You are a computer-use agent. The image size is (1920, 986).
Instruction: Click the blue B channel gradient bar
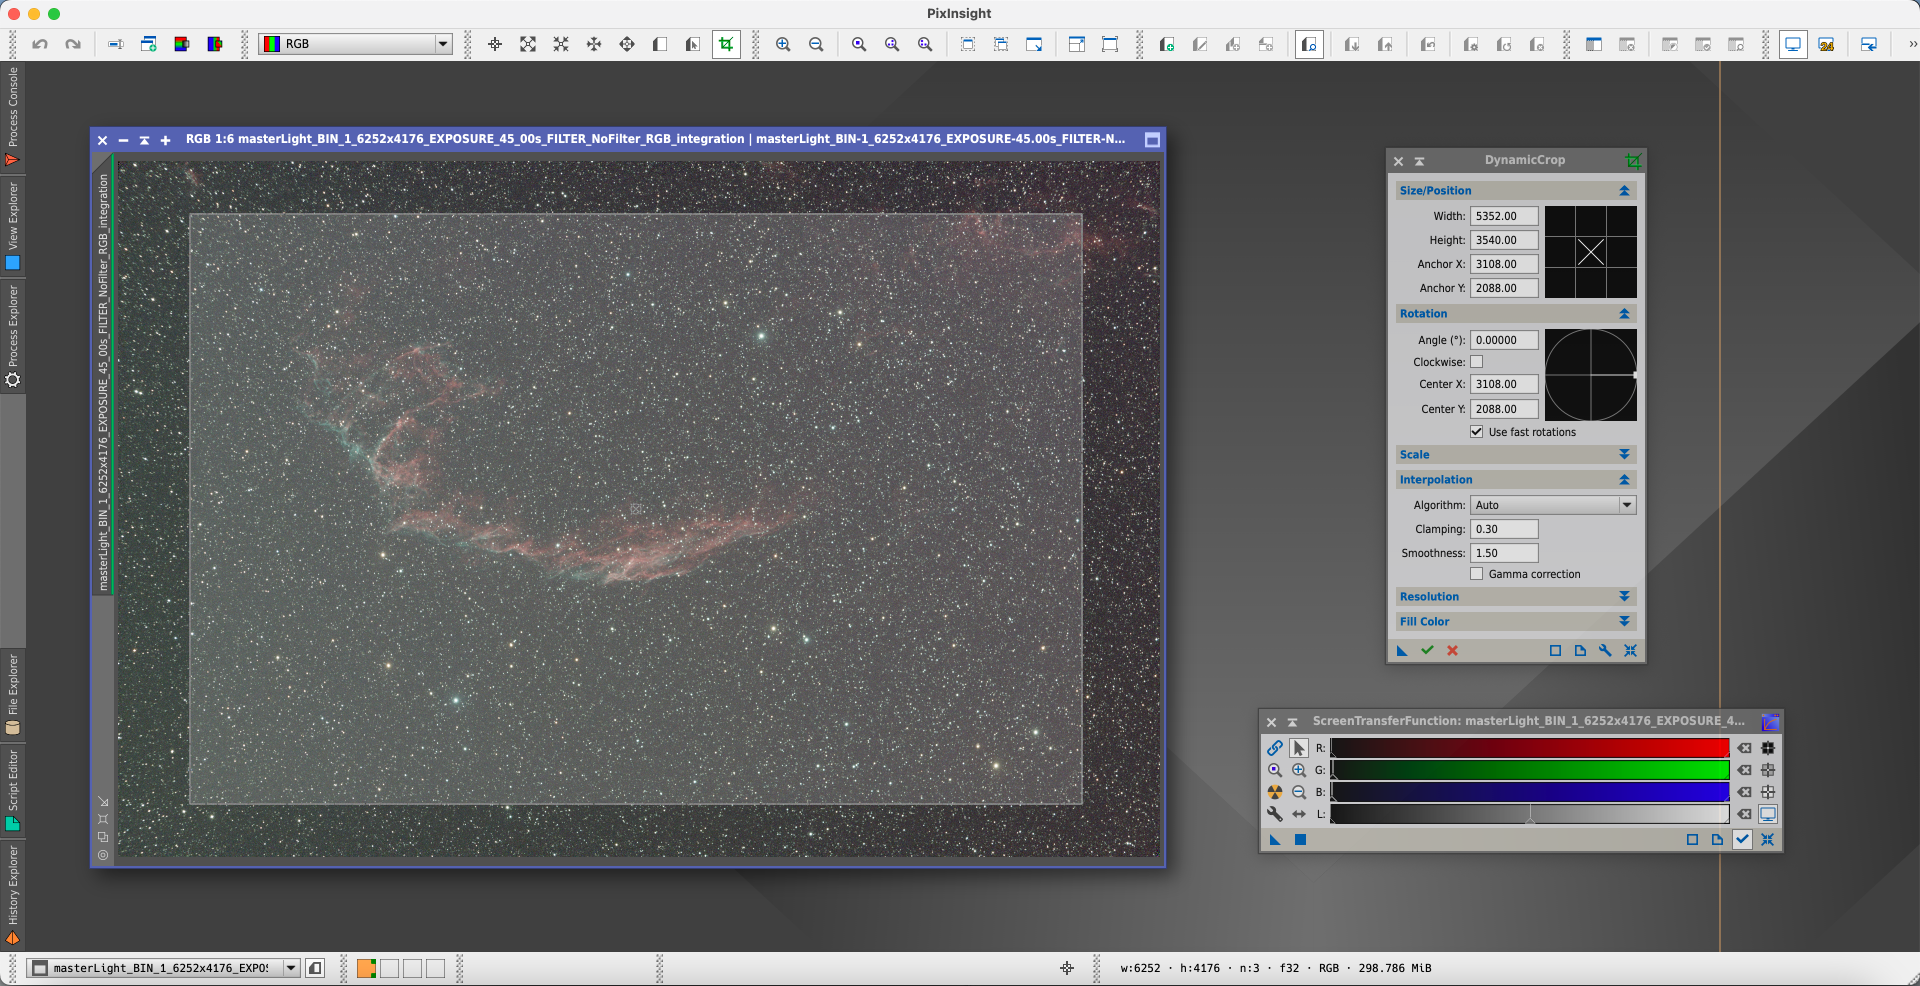click(1530, 792)
